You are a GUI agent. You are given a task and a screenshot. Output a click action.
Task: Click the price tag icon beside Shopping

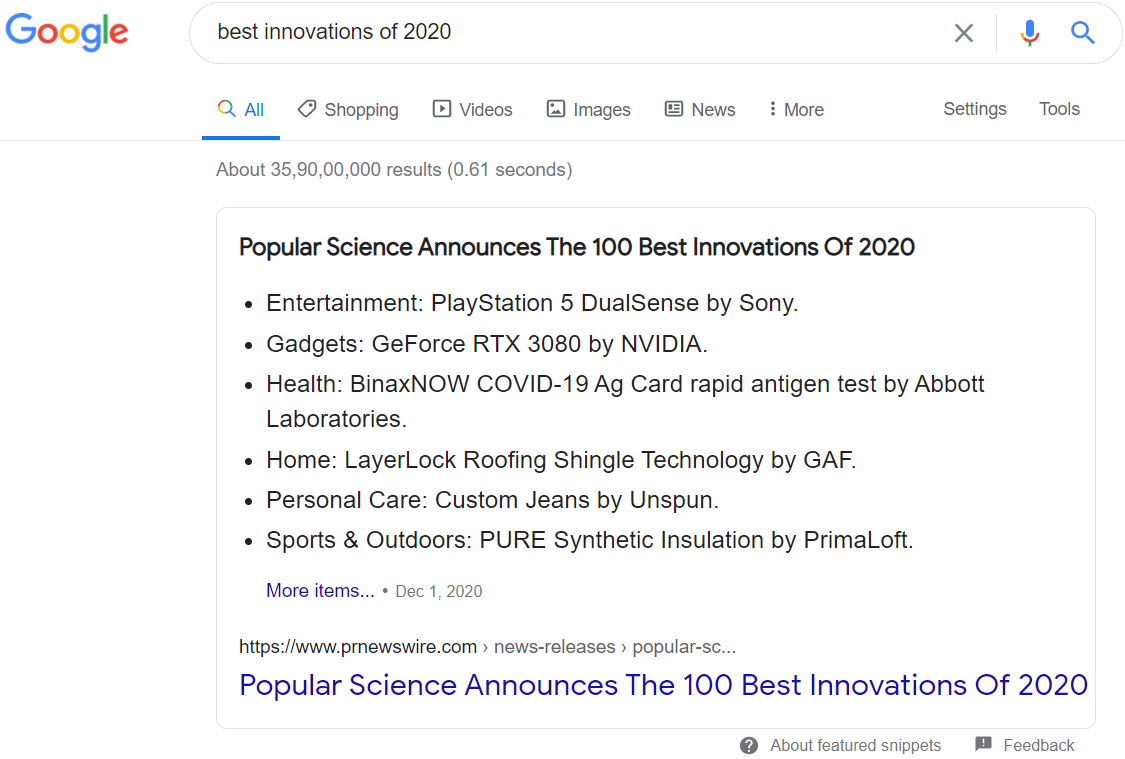pyautogui.click(x=308, y=108)
